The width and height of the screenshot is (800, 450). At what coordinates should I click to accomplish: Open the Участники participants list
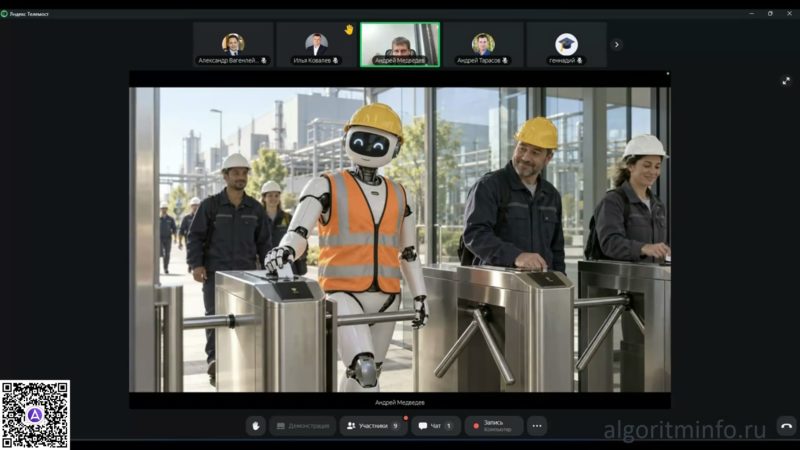point(373,426)
